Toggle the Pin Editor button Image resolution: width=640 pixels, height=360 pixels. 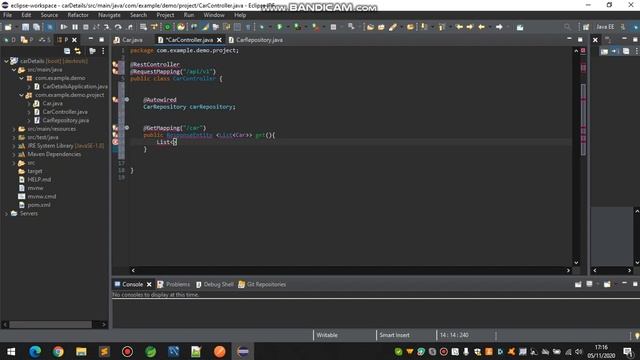[x=520, y=27]
